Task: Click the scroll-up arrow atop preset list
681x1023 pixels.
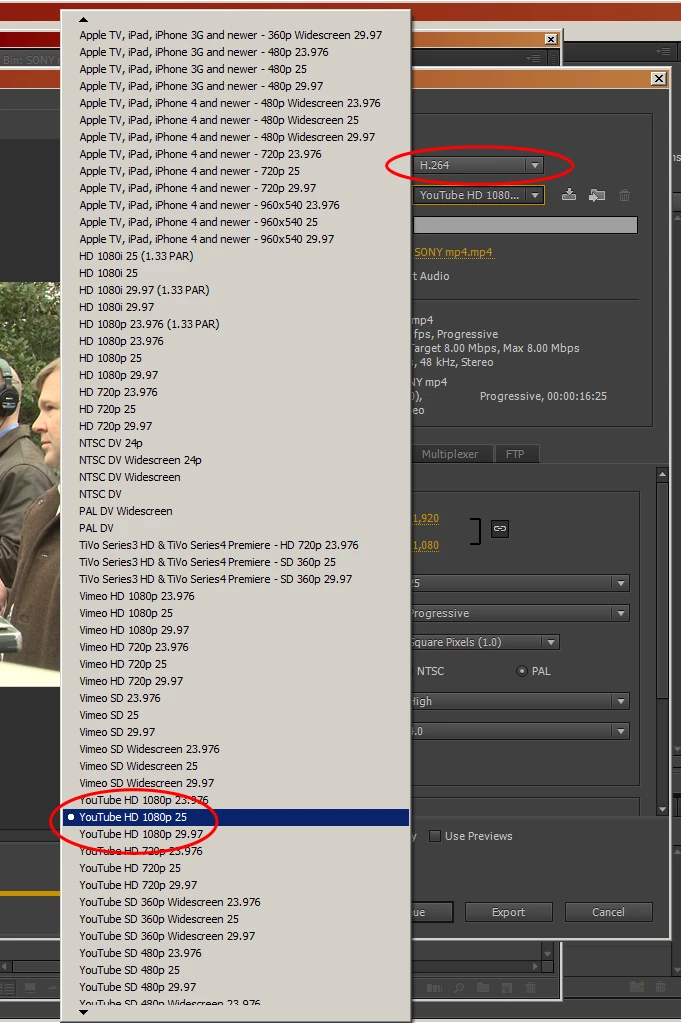Action: tap(83, 20)
